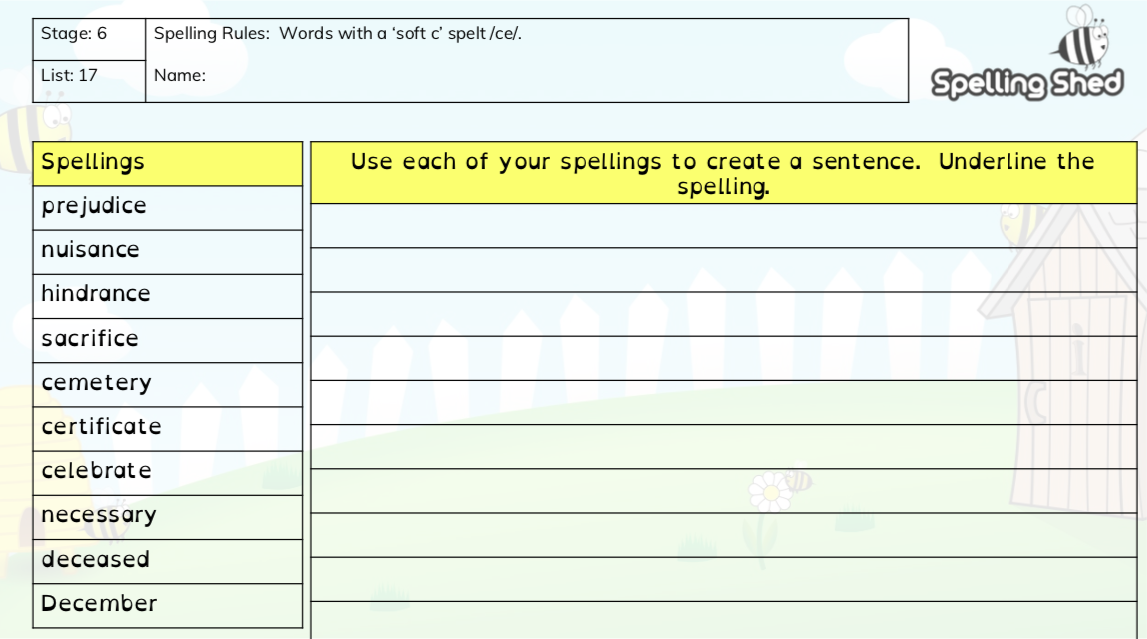Choose the word certificate in the list
The width and height of the screenshot is (1147, 639).
(101, 427)
